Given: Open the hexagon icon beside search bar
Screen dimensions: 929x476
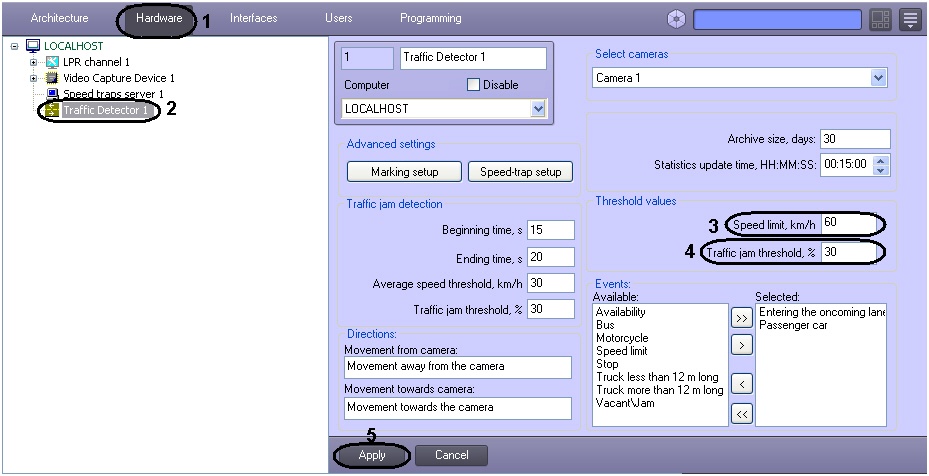Looking at the screenshot, I should [676, 20].
